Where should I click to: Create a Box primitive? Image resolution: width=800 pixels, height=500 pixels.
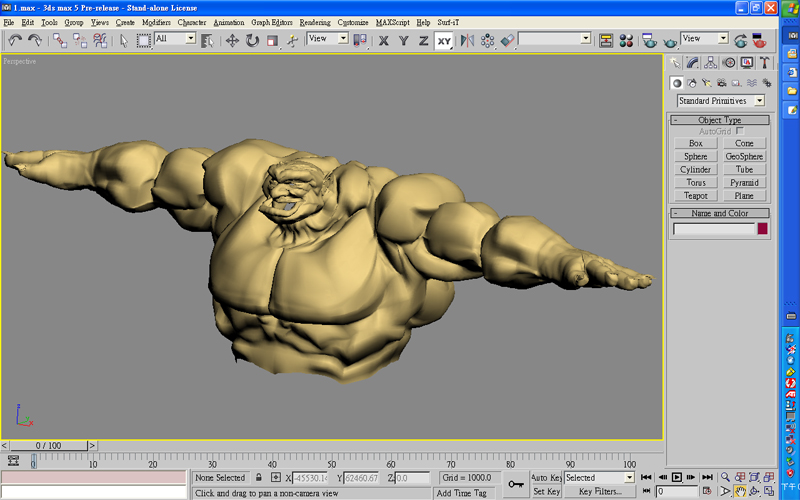pos(695,143)
